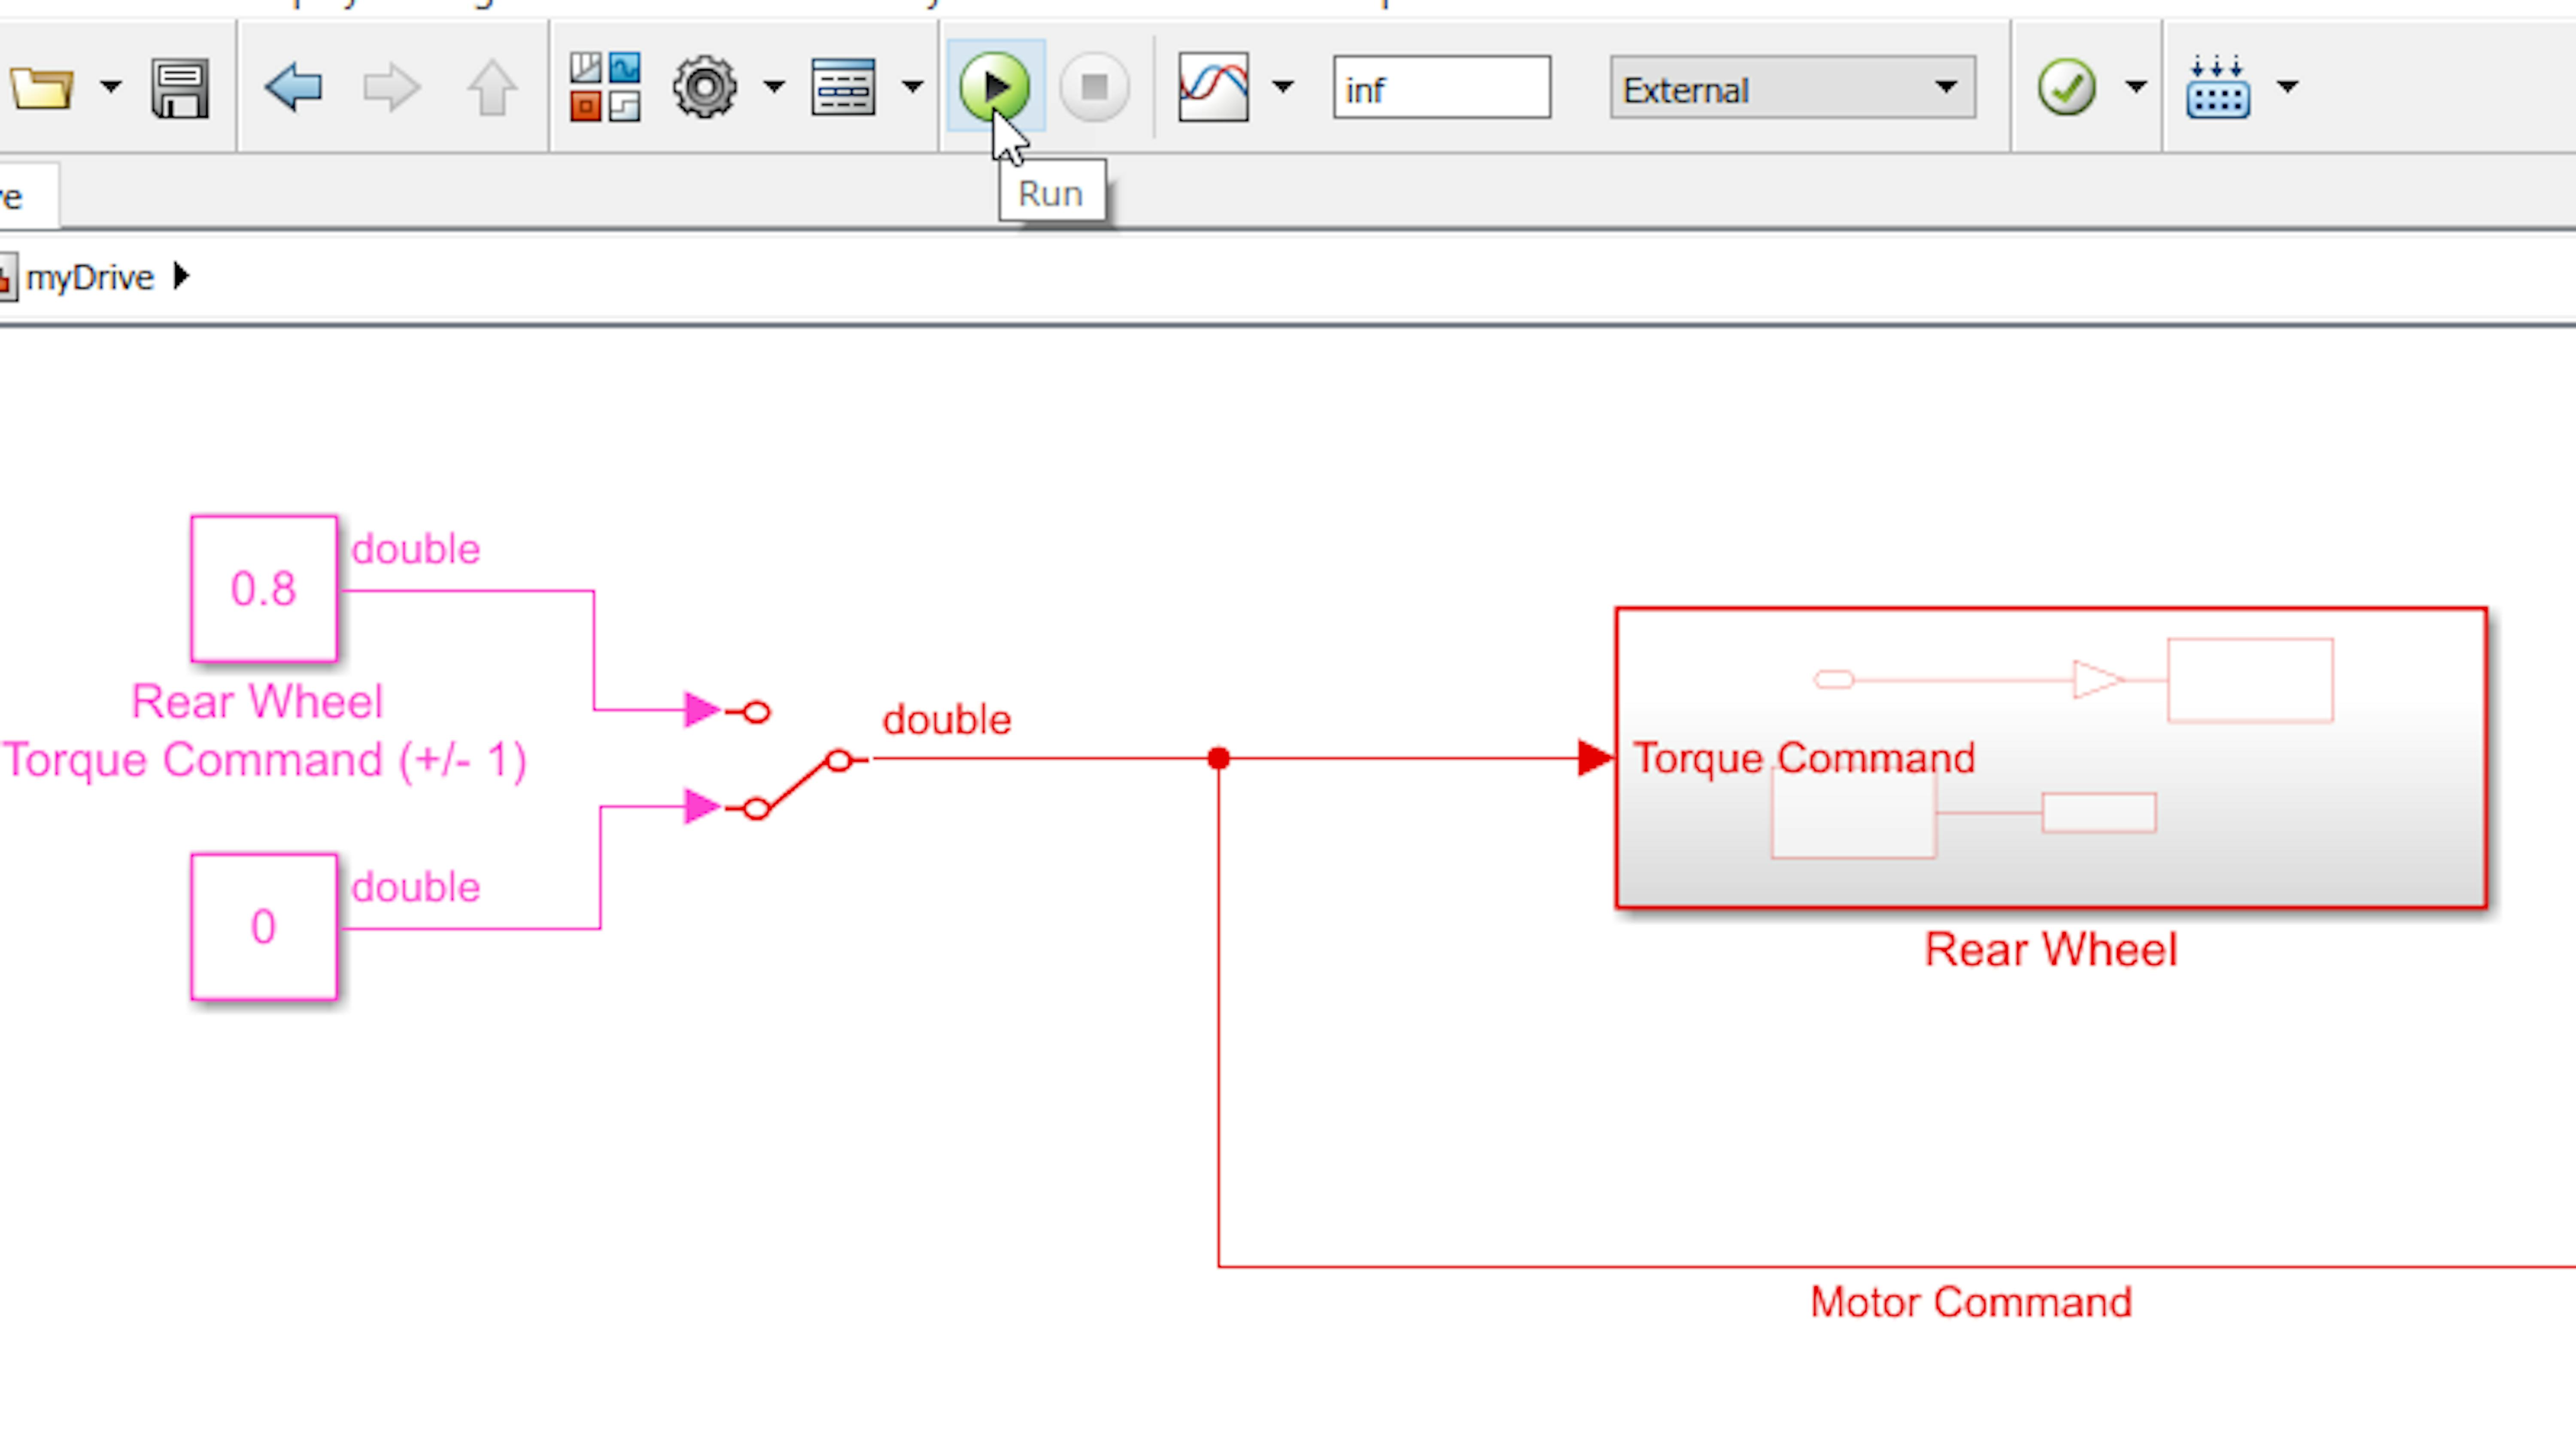The image size is (2576, 1449).
Task: Expand the Deploy to Hardware dropdown arrow
Action: point(2288,87)
